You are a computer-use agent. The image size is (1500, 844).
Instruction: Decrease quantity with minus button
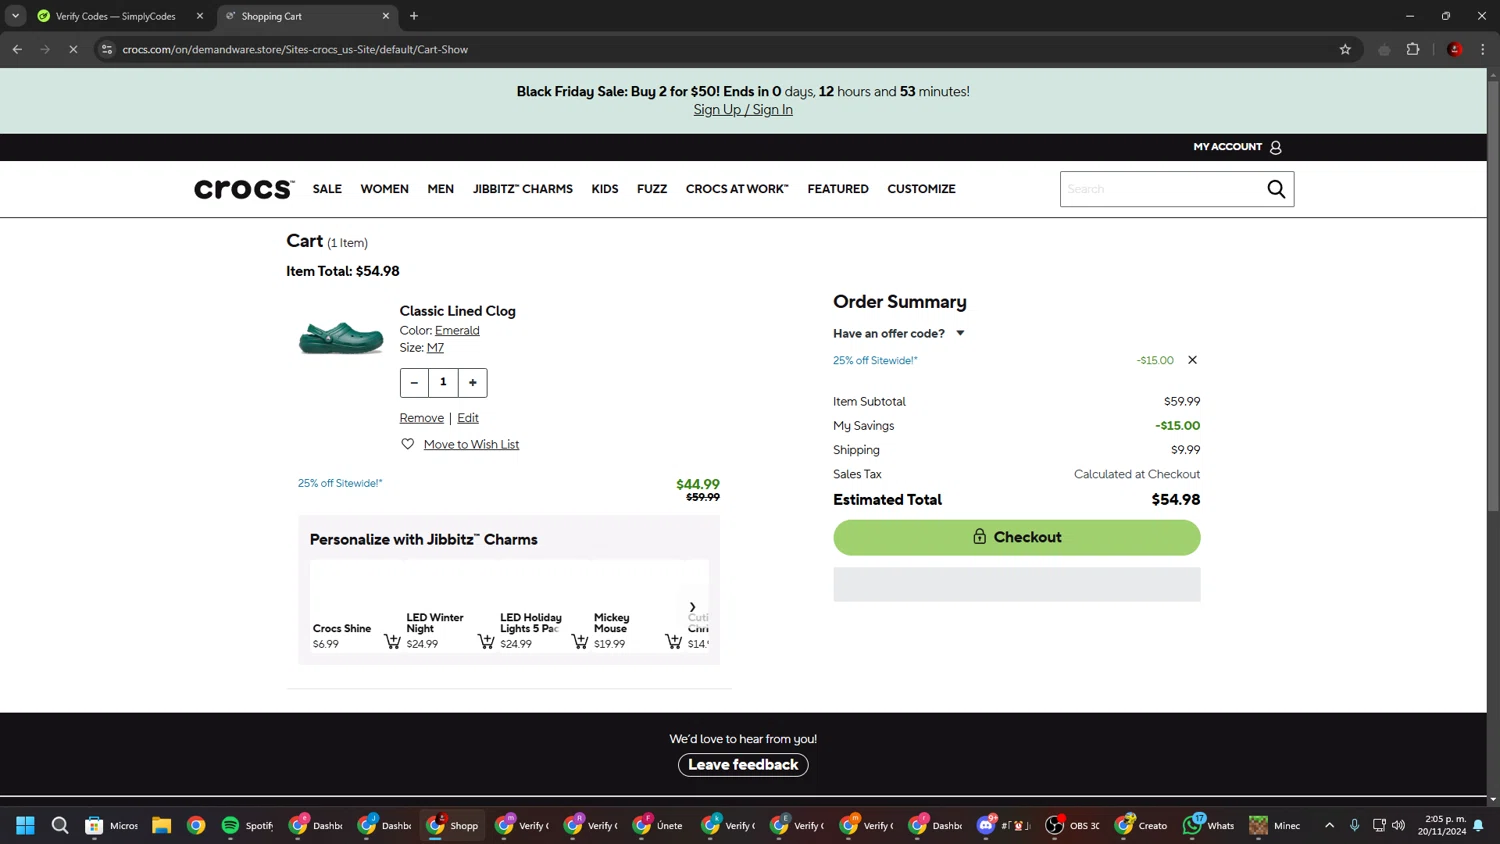pos(414,382)
